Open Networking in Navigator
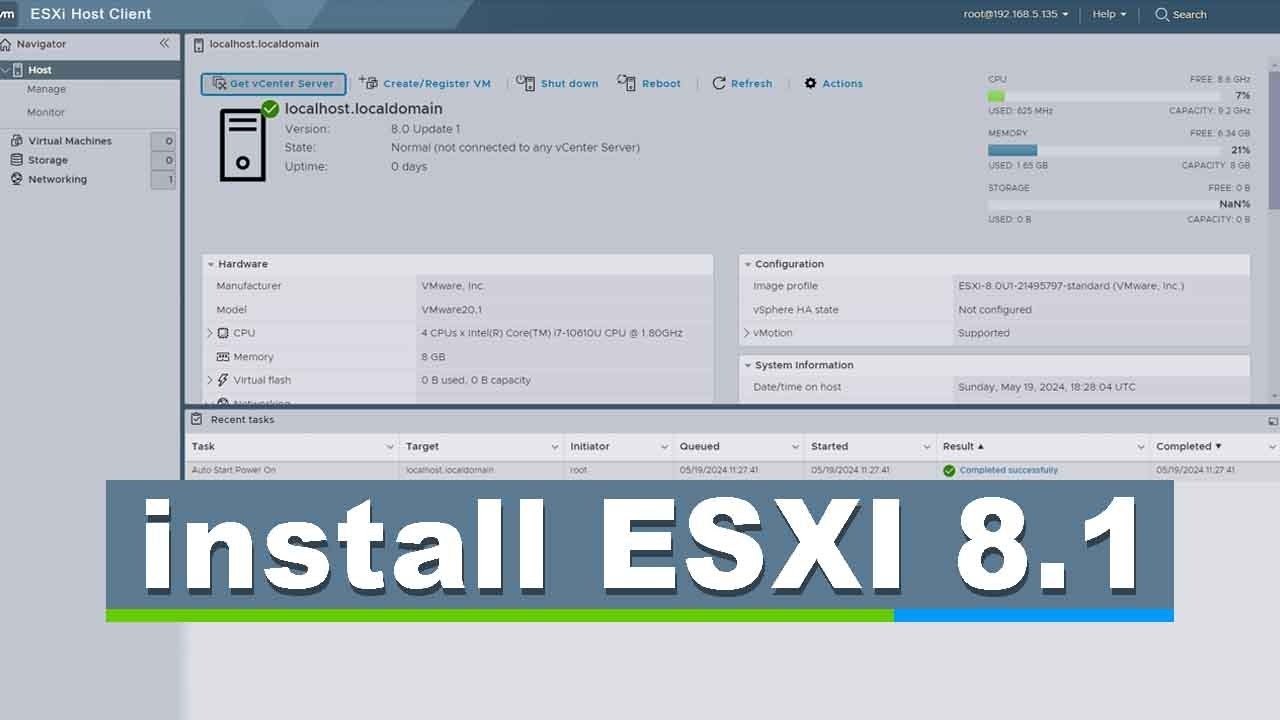The image size is (1280, 720). click(x=58, y=180)
